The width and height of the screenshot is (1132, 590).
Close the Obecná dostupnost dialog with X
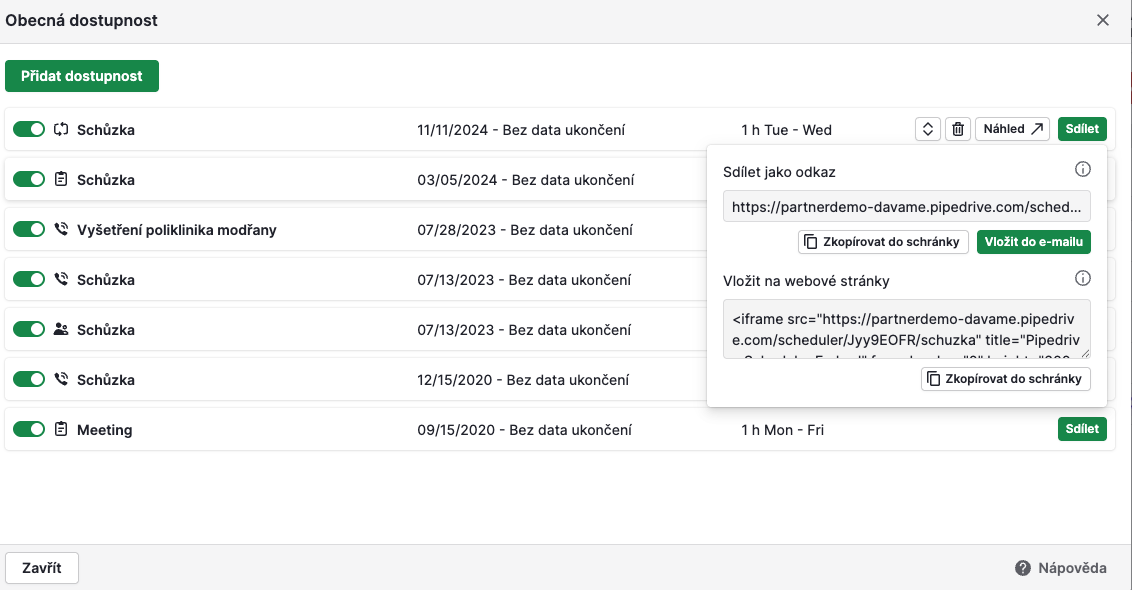tap(1103, 20)
